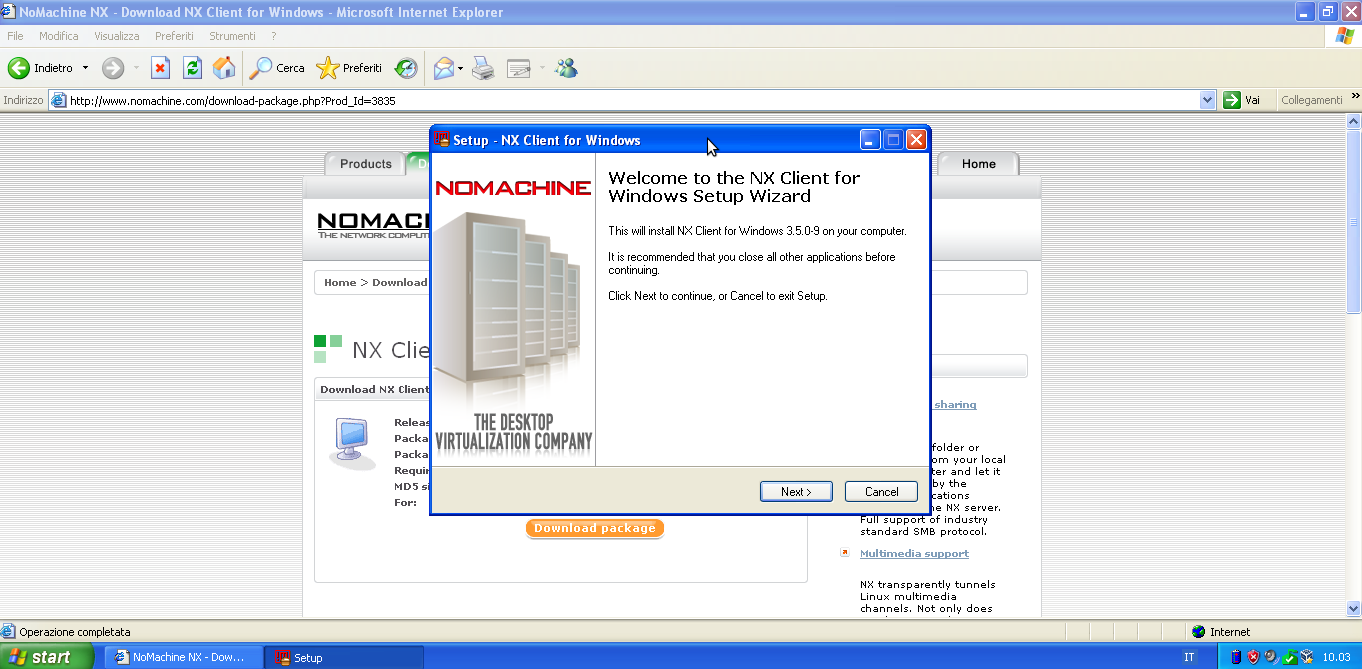Click the page vertical scrollbar up arrow
The width and height of the screenshot is (1362, 669).
[x=1353, y=121]
